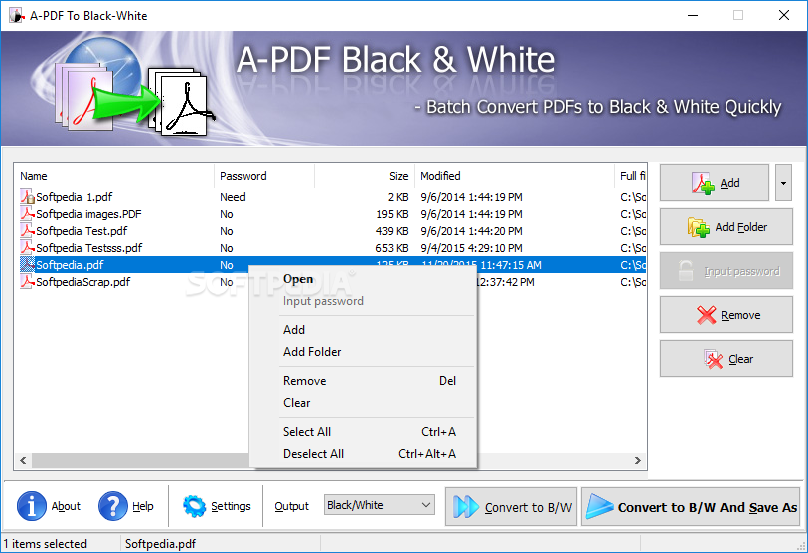Choose Clear in the context menu
Screen dimensions: 808x553
362,403
